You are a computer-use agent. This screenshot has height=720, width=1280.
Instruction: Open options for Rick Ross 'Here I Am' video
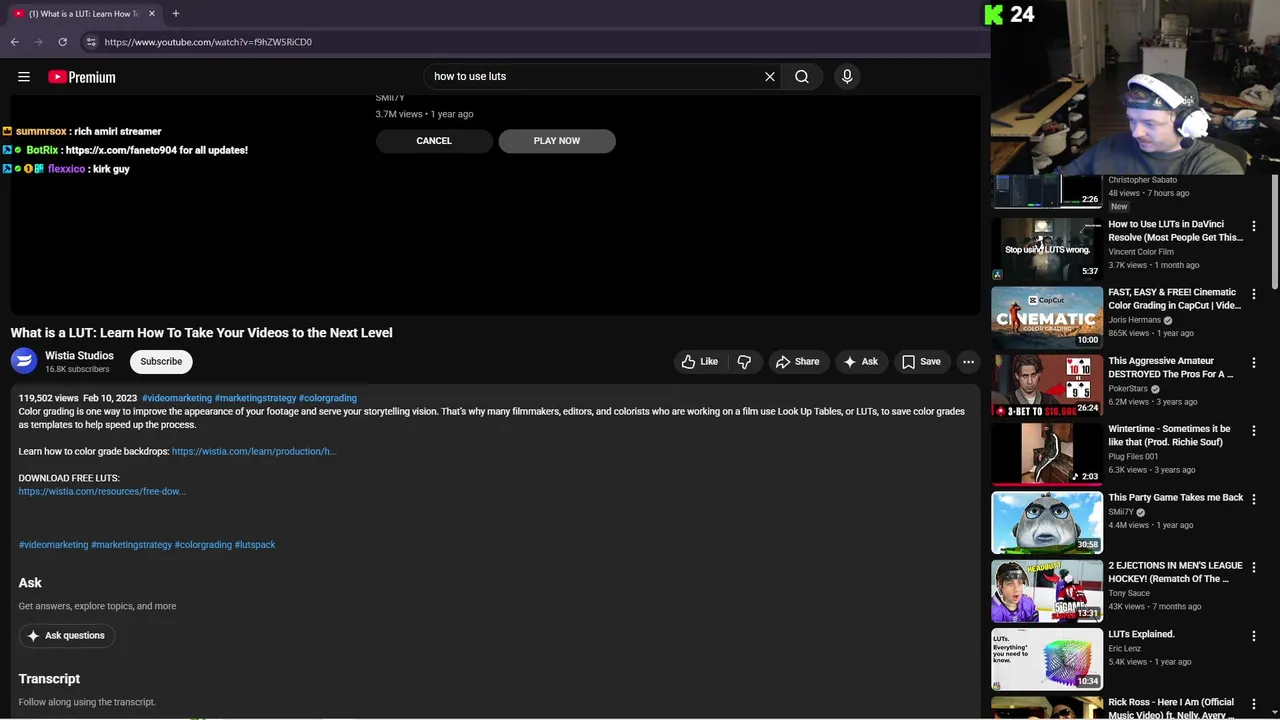[1253, 704]
